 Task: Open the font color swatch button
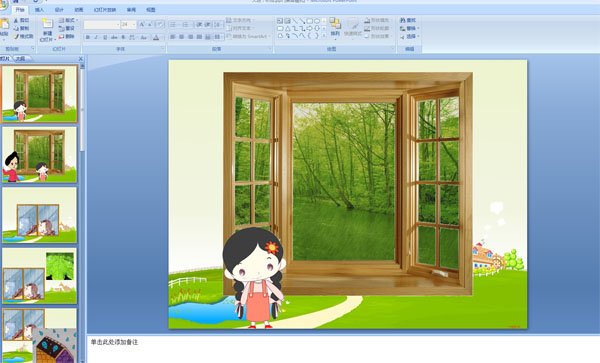click(156, 37)
